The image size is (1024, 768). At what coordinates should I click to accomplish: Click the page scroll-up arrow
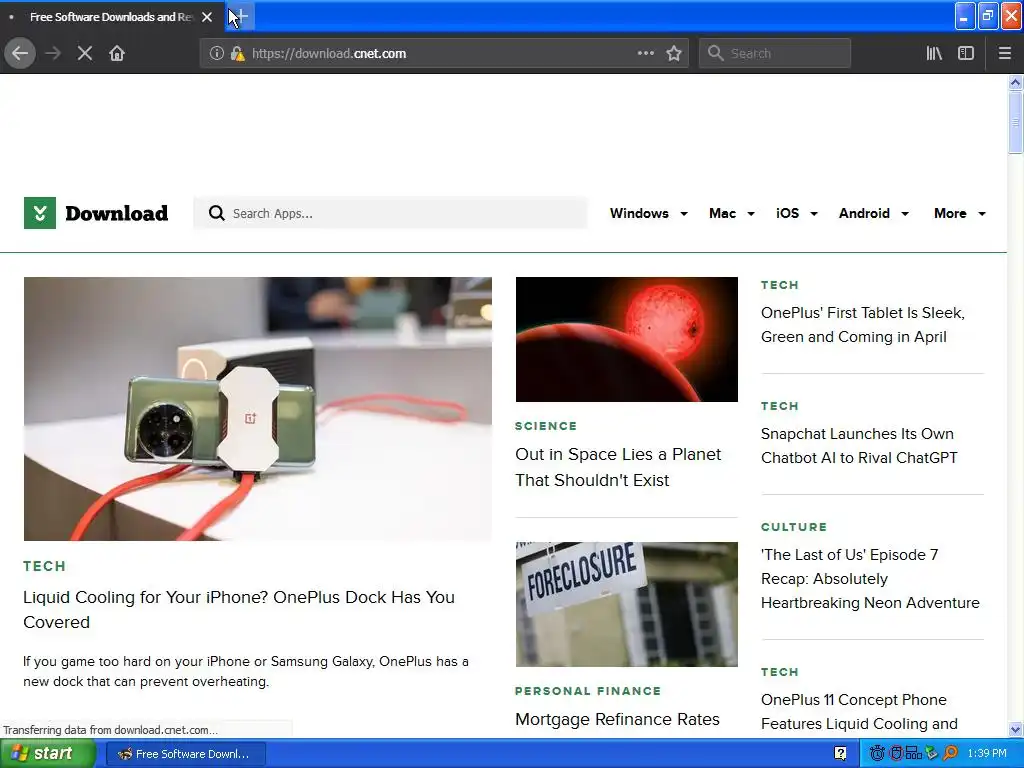[1015, 82]
